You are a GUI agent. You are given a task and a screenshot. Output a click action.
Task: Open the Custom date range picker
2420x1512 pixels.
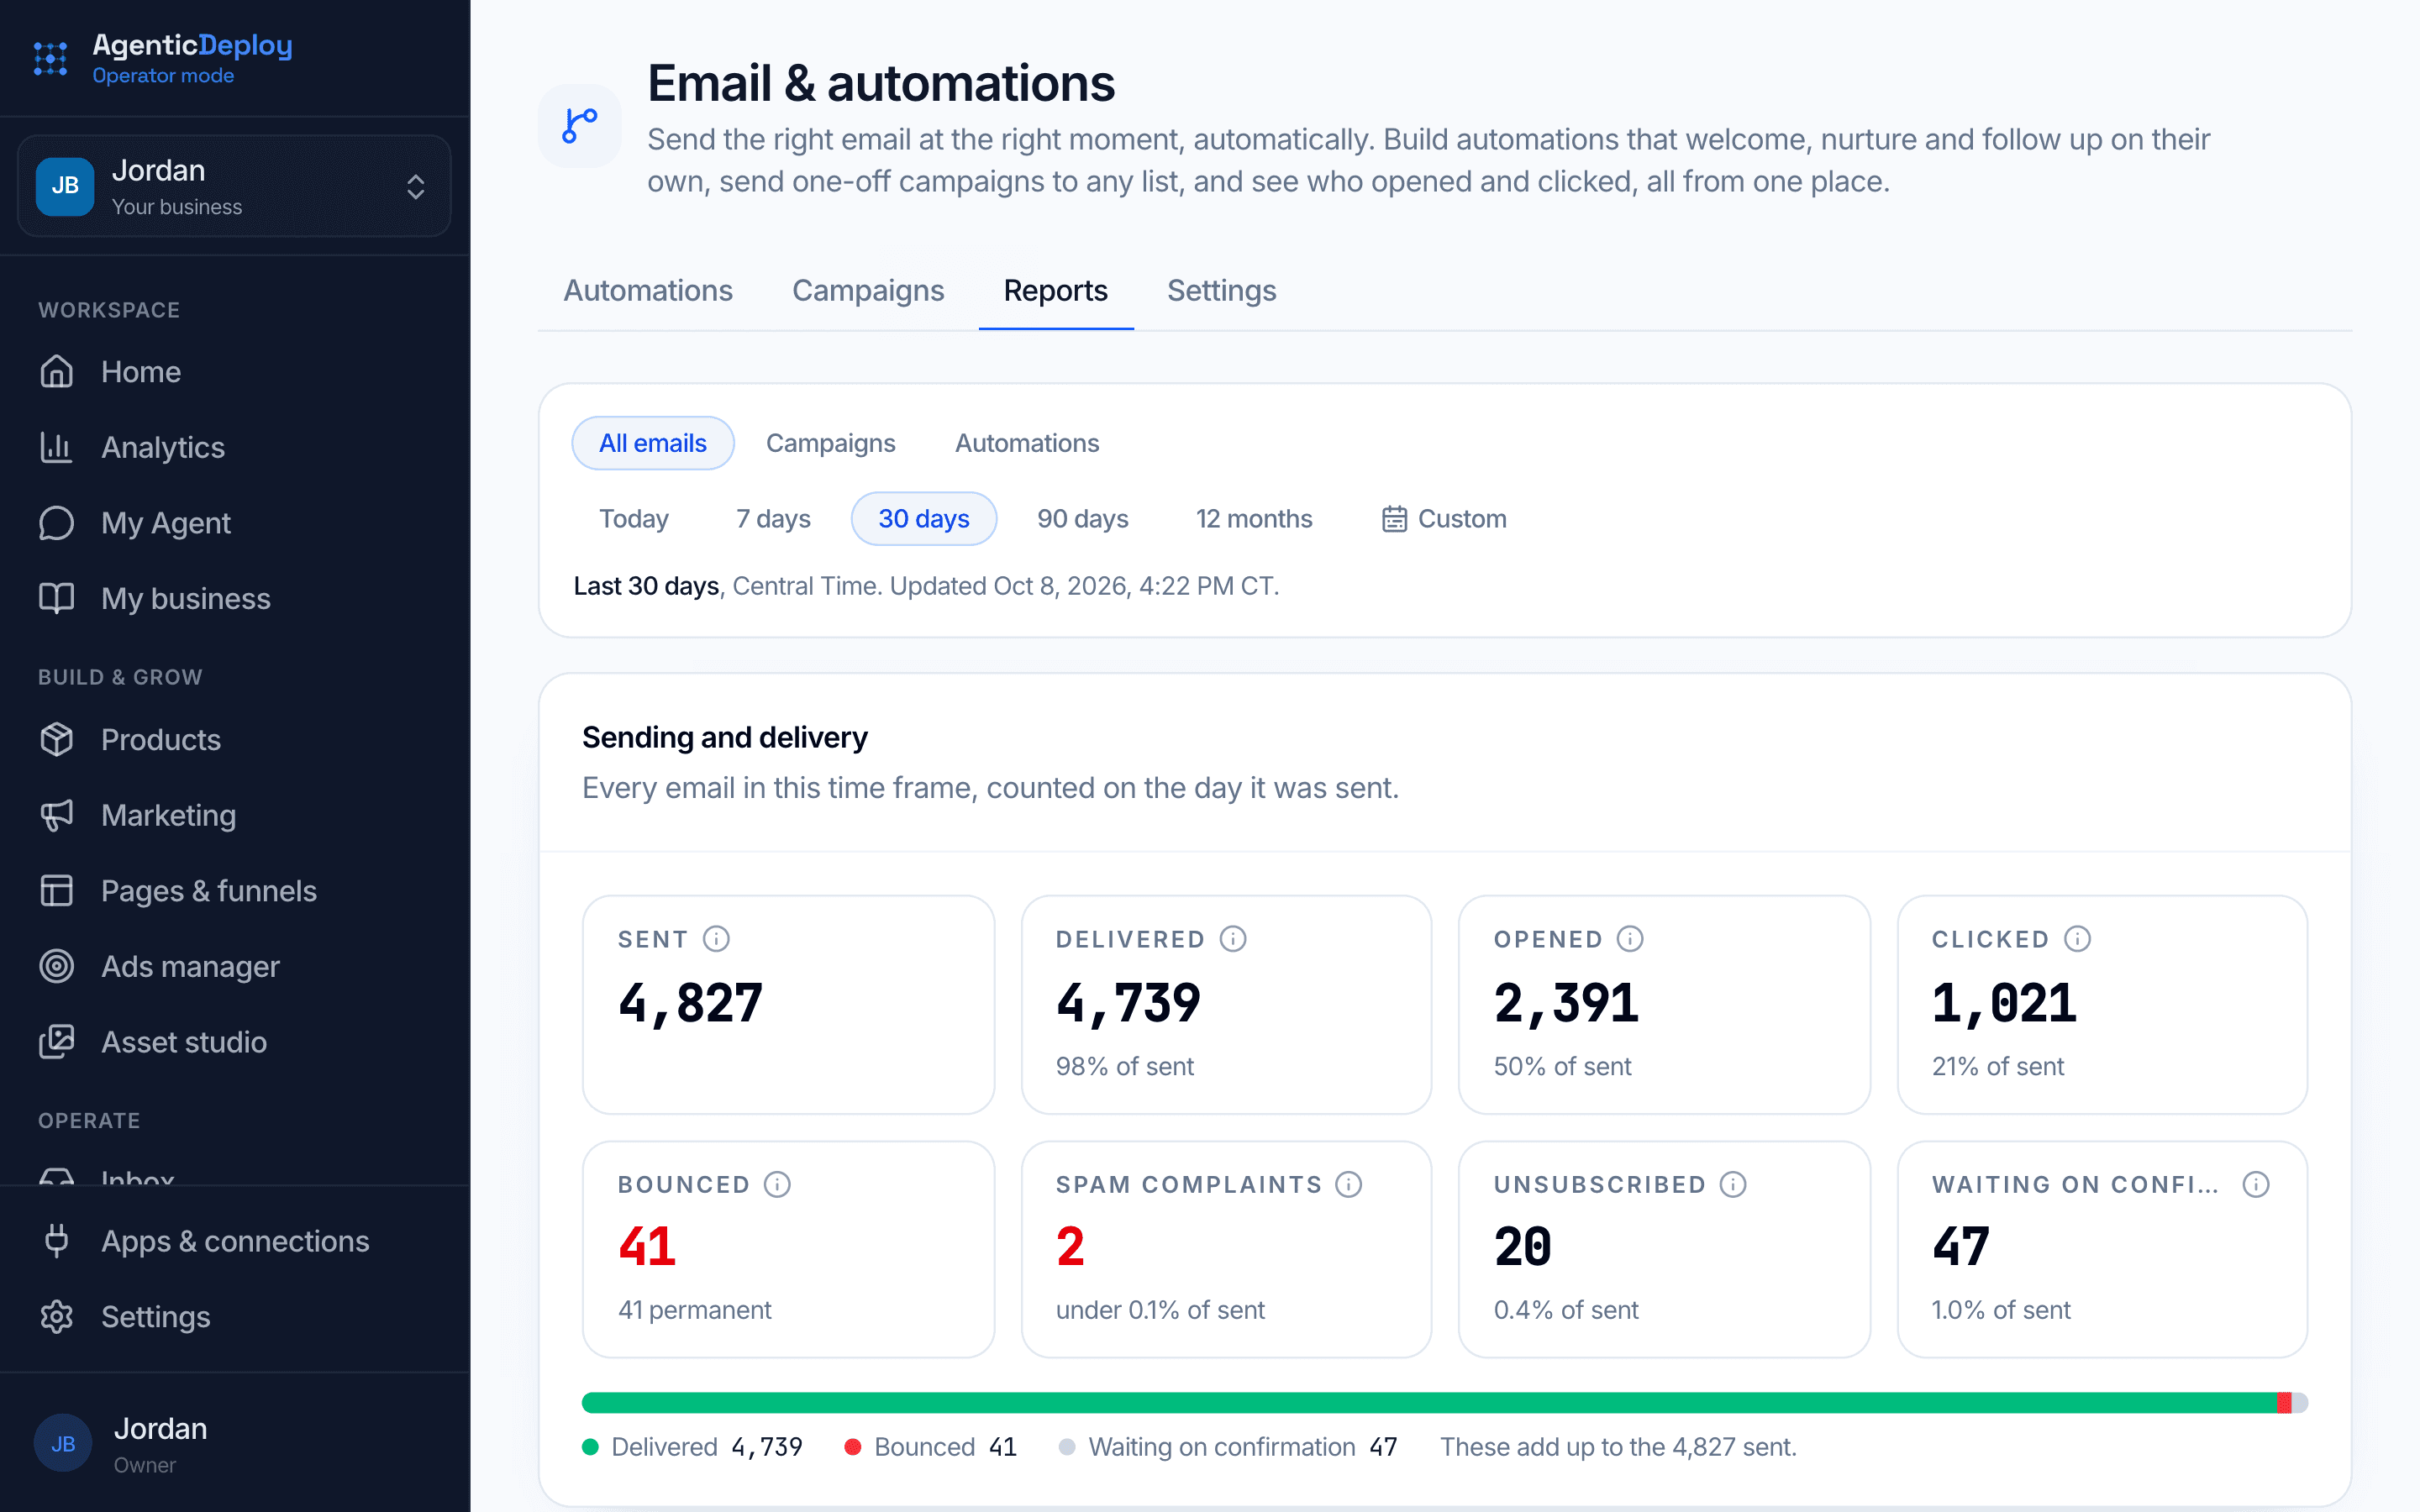1444,518
